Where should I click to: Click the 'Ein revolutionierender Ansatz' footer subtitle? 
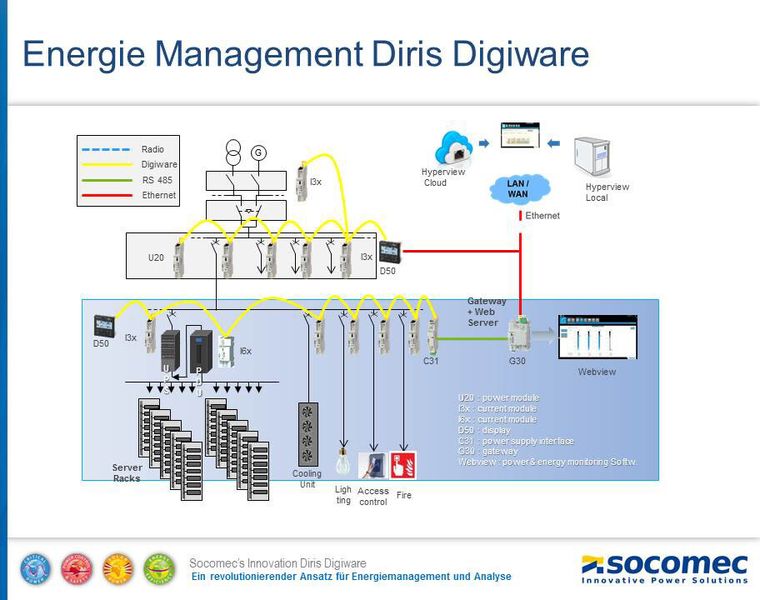351,577
